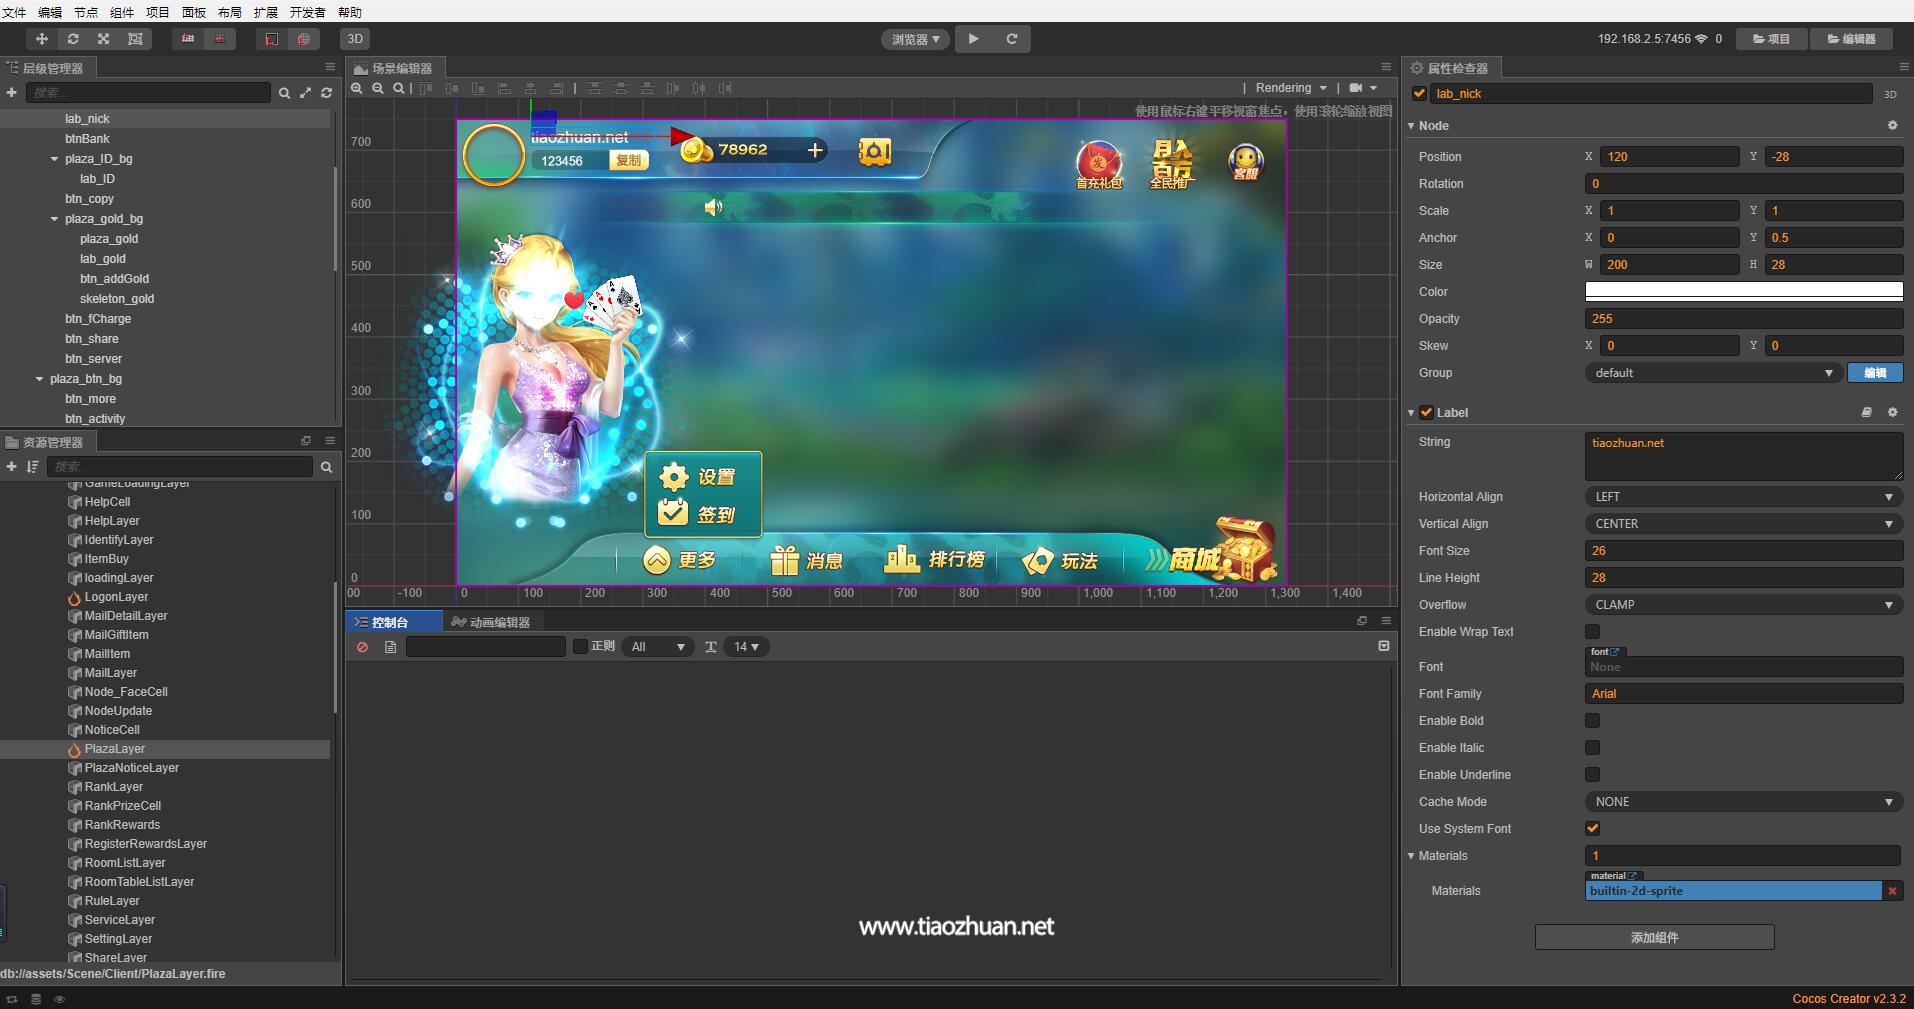Open the Overflow CLAMP dropdown

tap(1743, 605)
